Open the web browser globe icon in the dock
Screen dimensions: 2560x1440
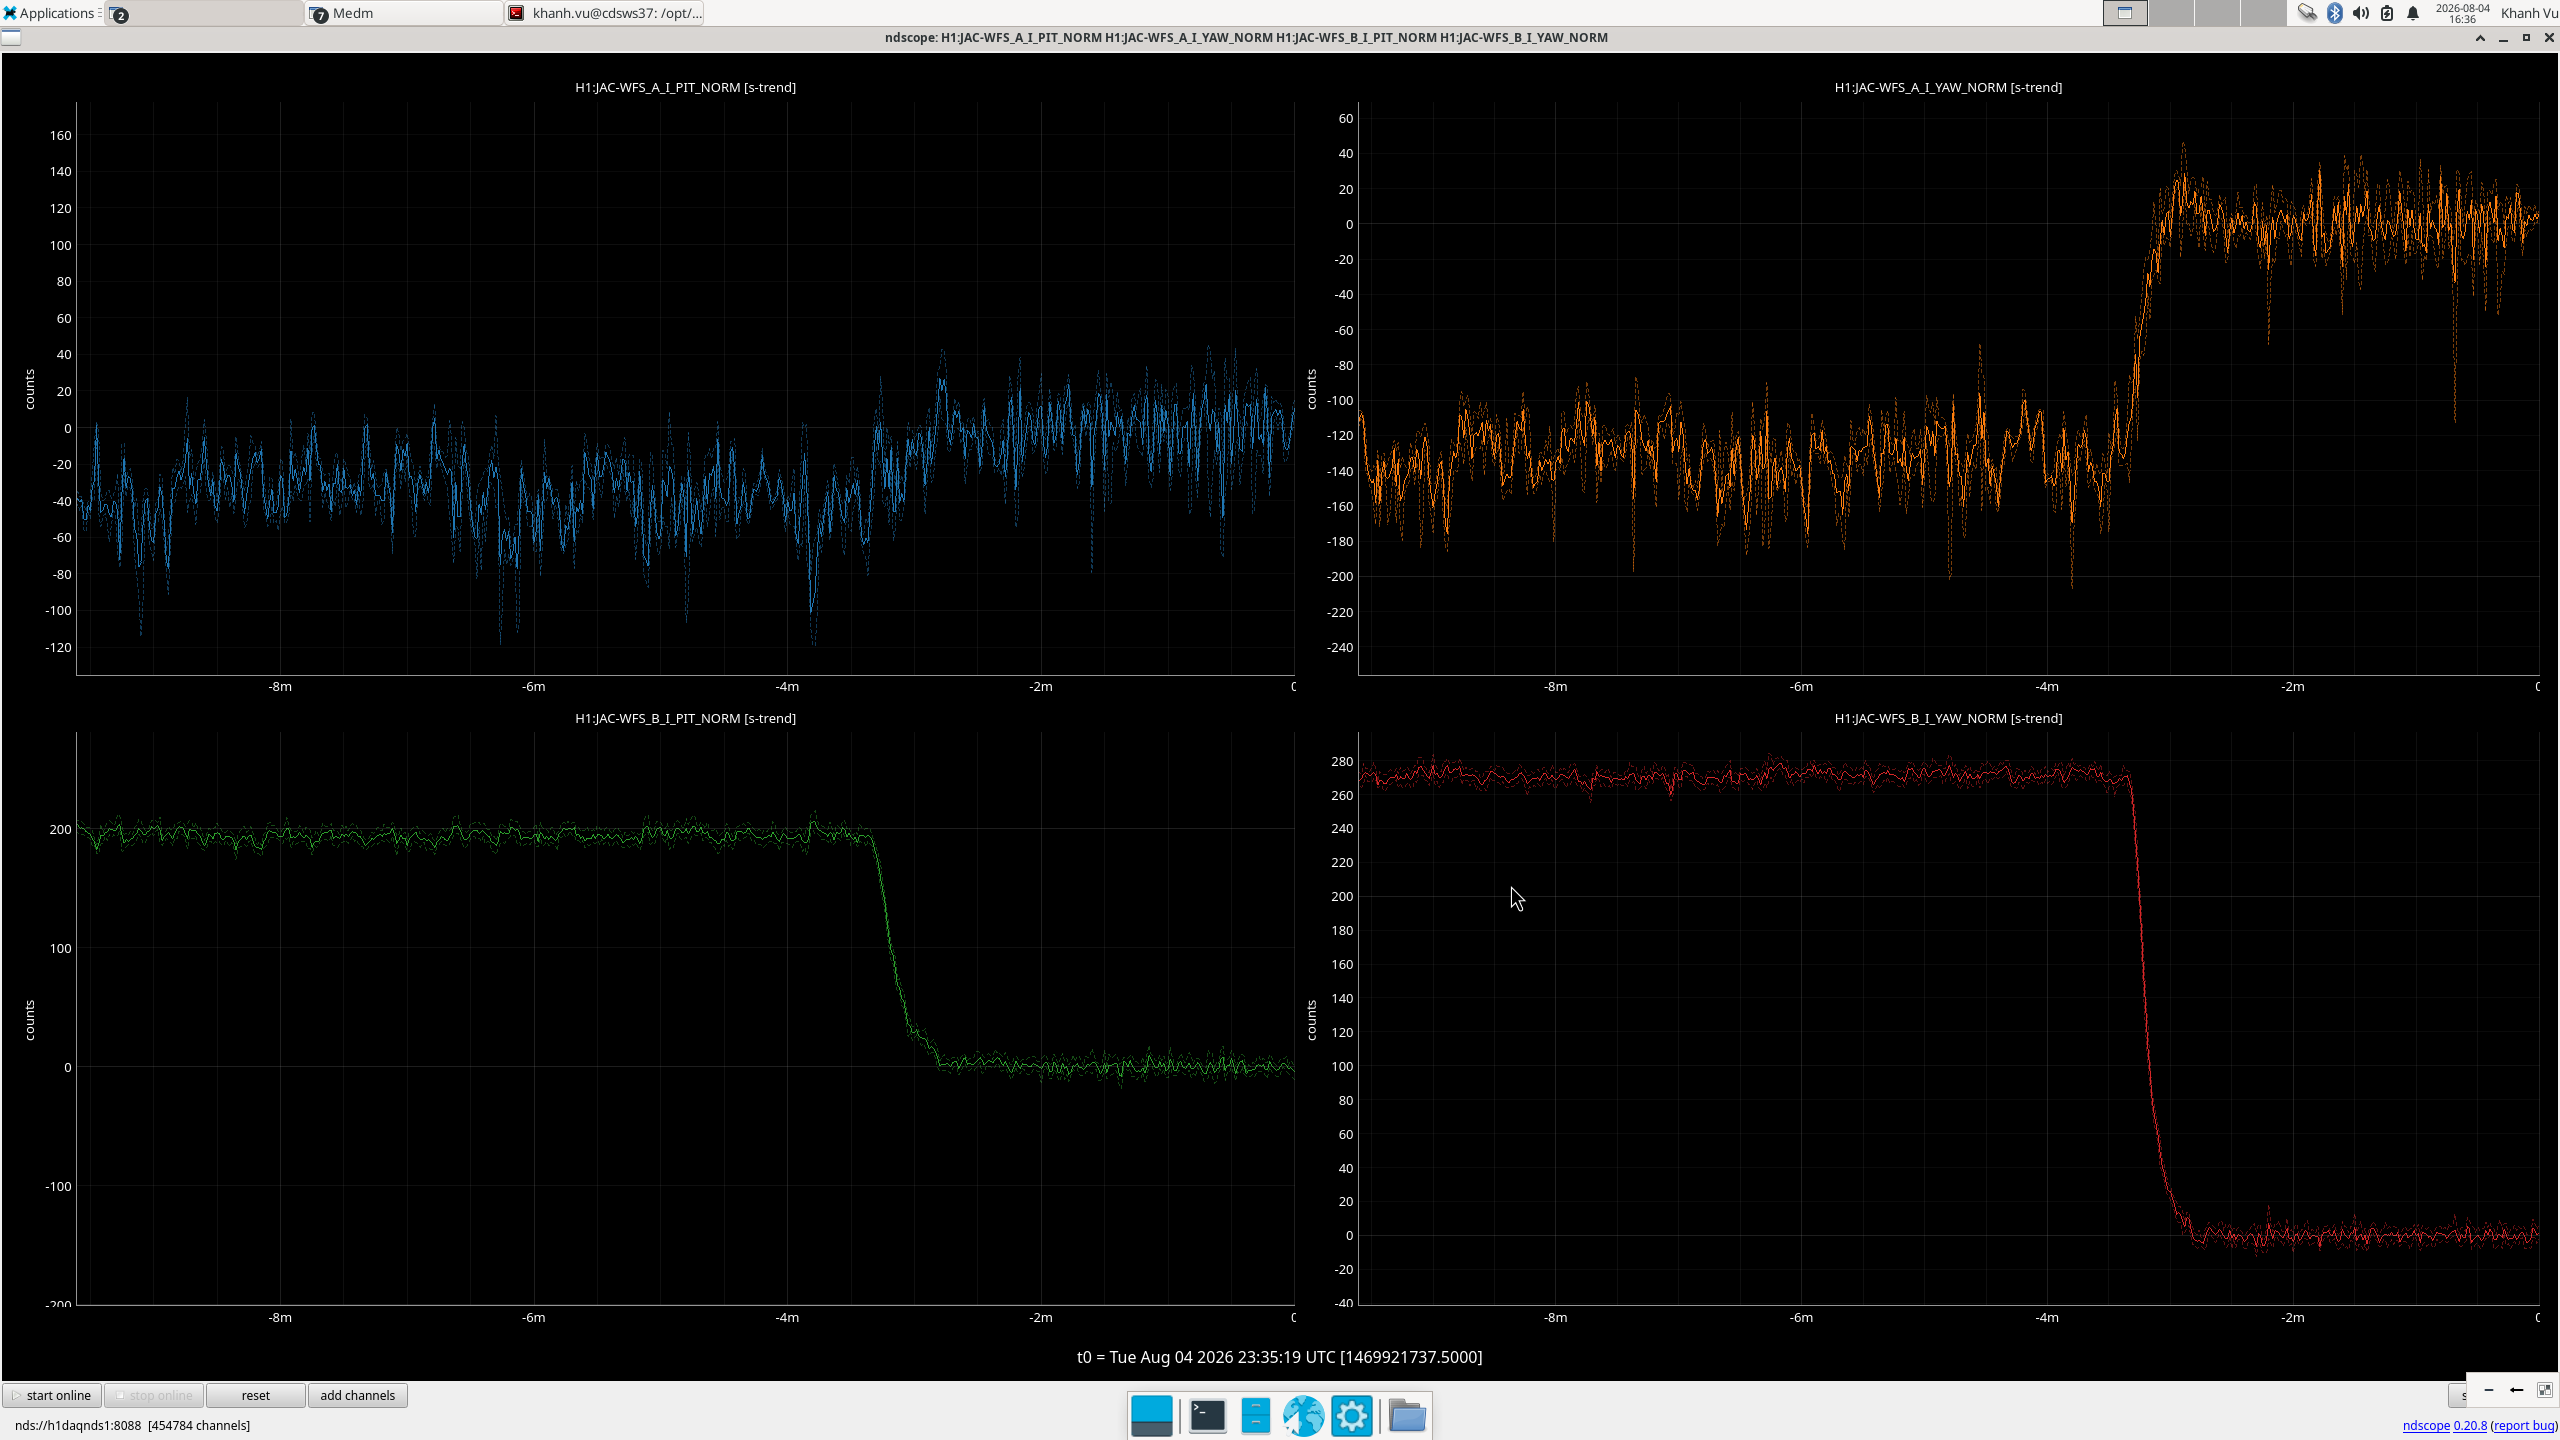pyautogui.click(x=1303, y=1415)
